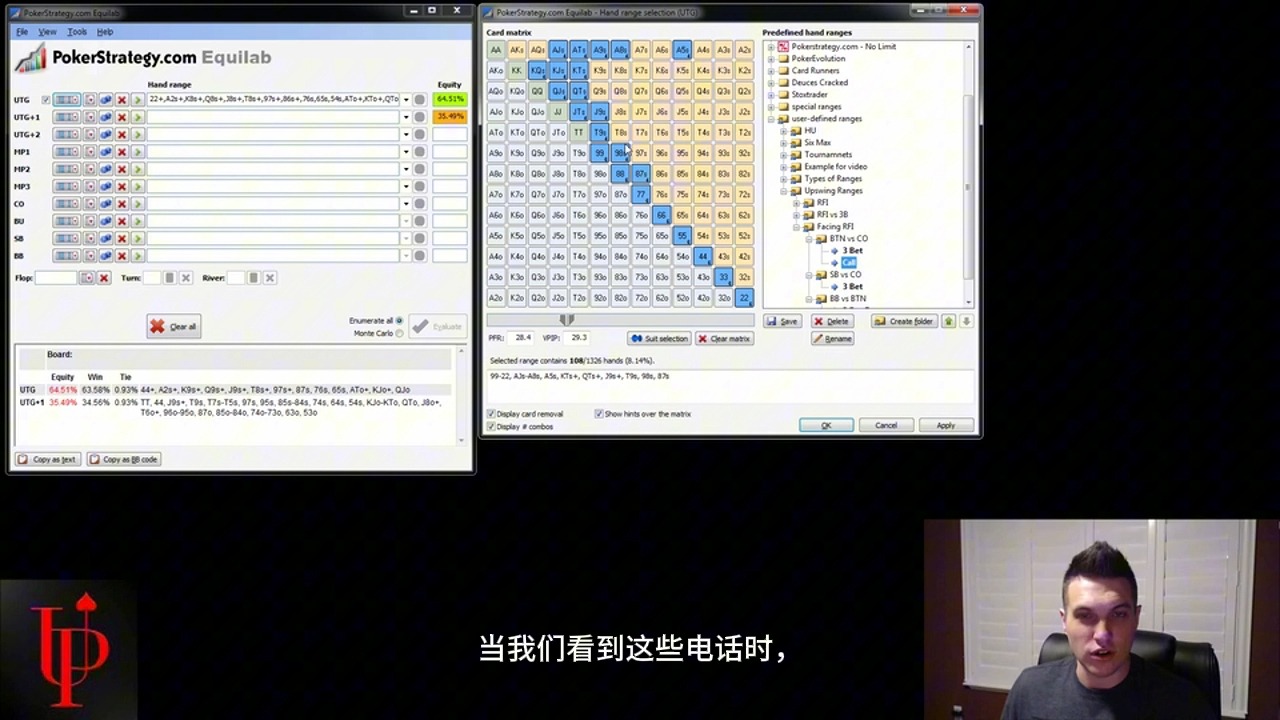Expand the Card Runners folder

coord(771,71)
